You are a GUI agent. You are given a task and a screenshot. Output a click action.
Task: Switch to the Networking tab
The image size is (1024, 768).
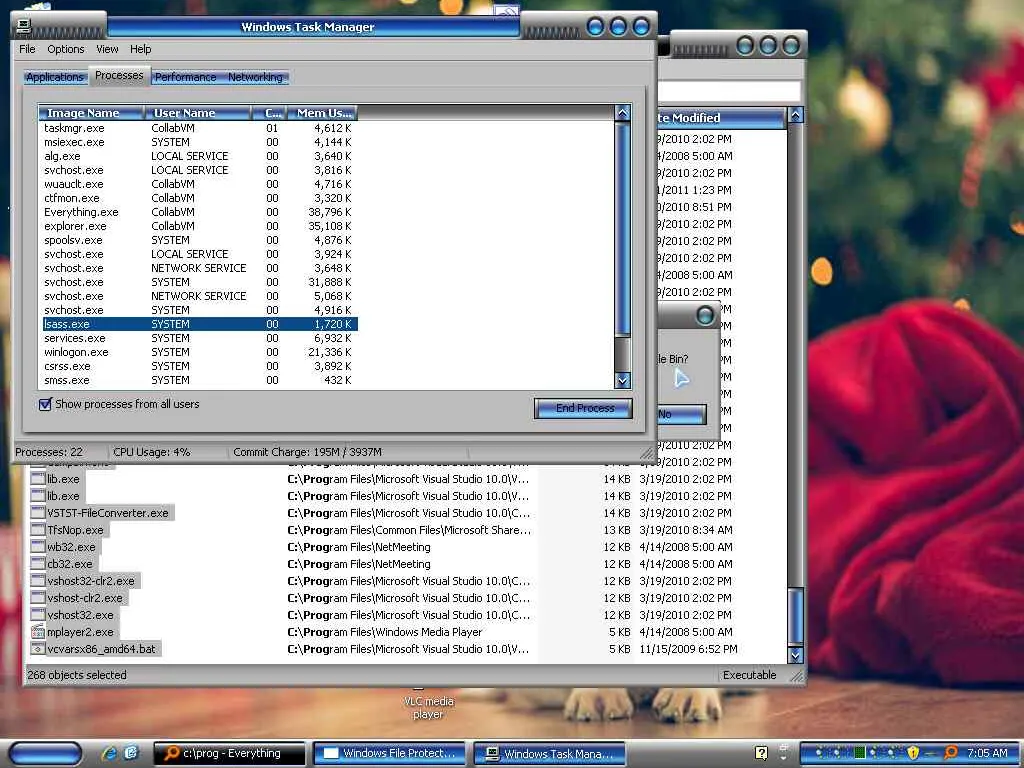[x=255, y=77]
